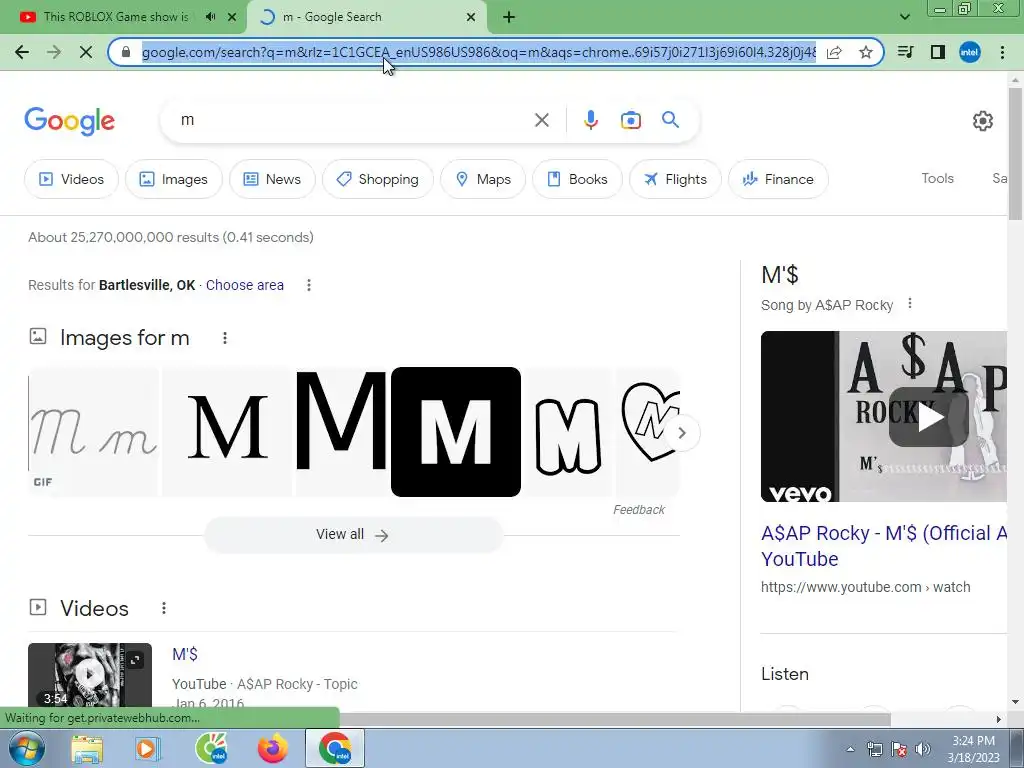Image resolution: width=1024 pixels, height=768 pixels.
Task: Filter results by Books
Action: (577, 179)
